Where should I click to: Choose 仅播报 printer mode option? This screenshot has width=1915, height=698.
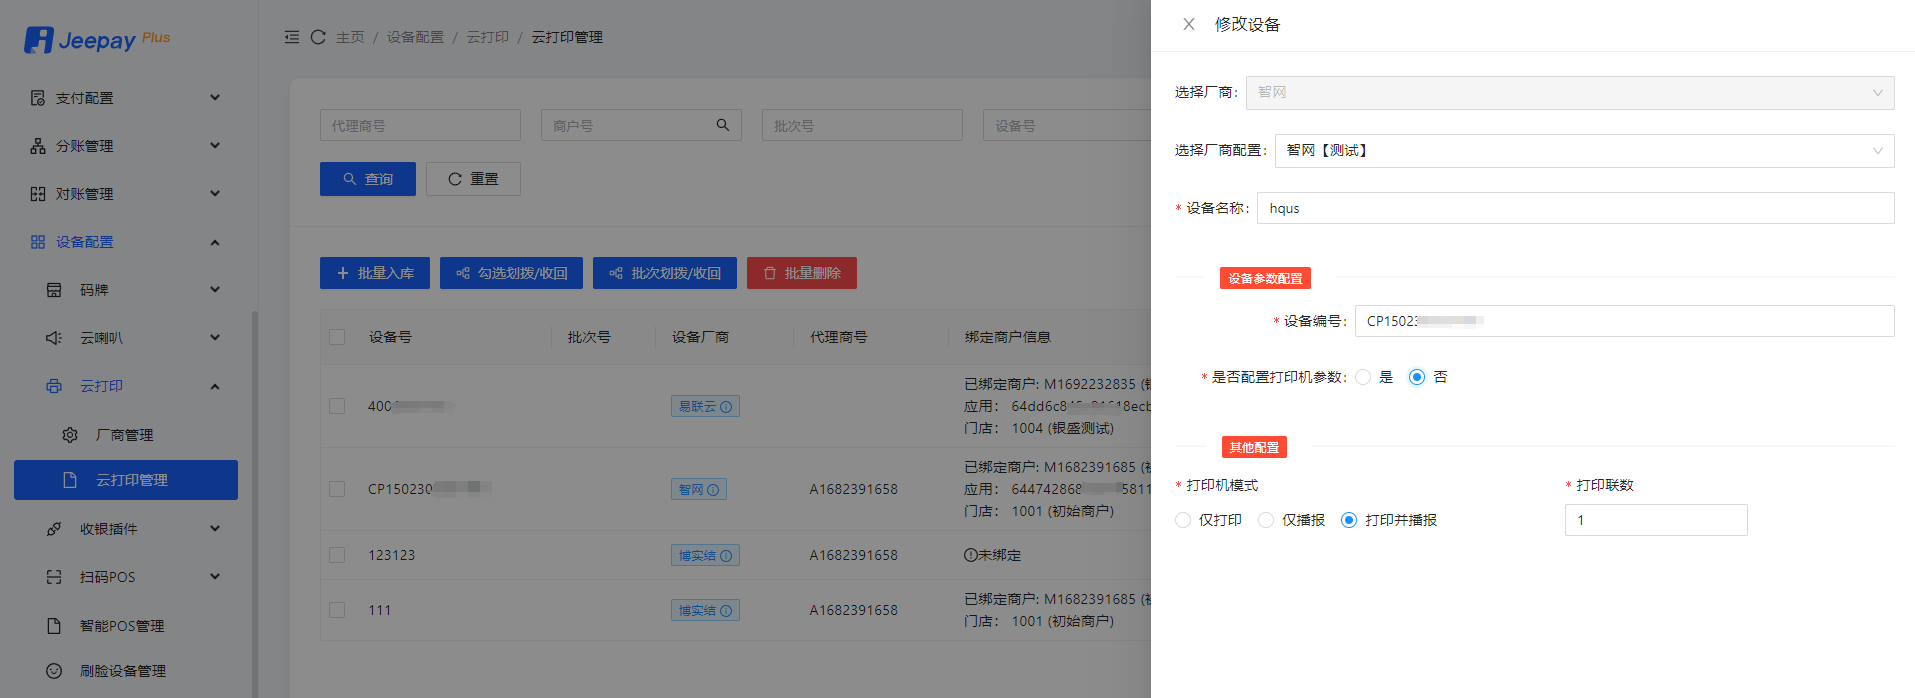pos(1266,520)
